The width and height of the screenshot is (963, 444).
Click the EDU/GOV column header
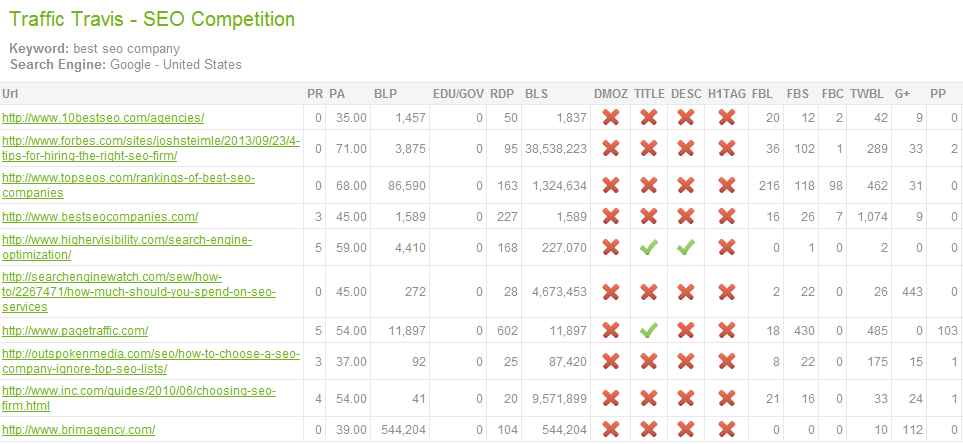click(x=458, y=94)
